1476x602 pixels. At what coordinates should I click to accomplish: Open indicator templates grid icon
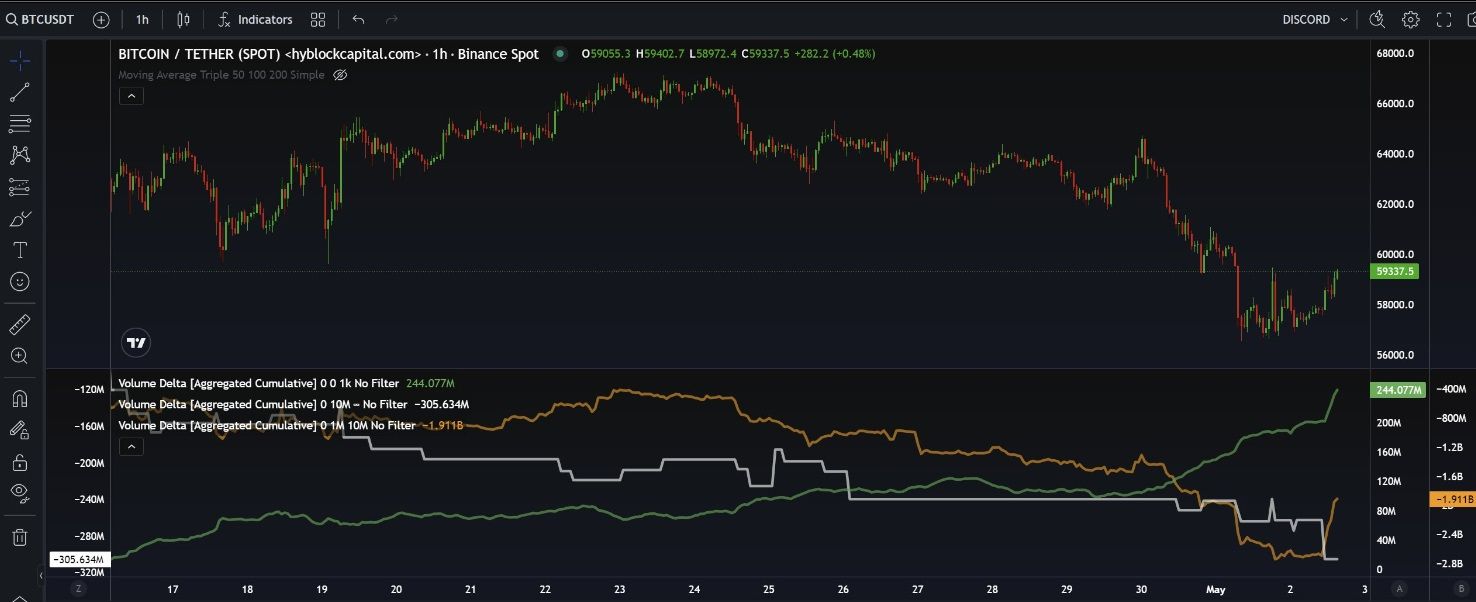[318, 19]
